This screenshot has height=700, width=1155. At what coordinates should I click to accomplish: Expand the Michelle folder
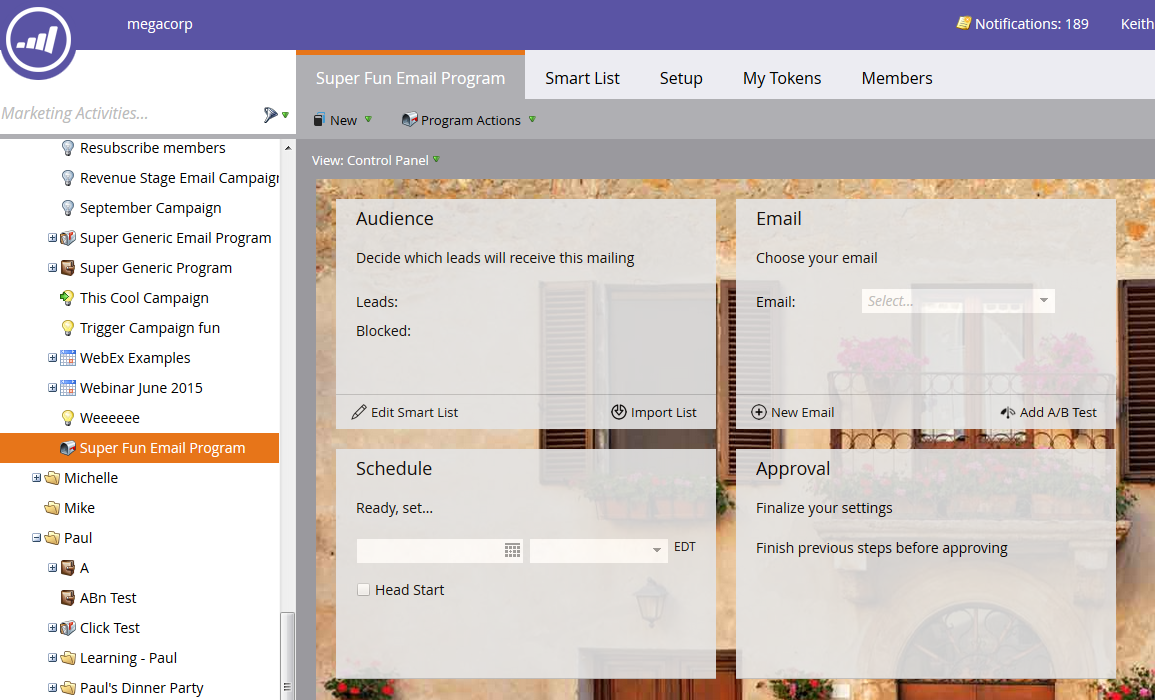[36, 478]
